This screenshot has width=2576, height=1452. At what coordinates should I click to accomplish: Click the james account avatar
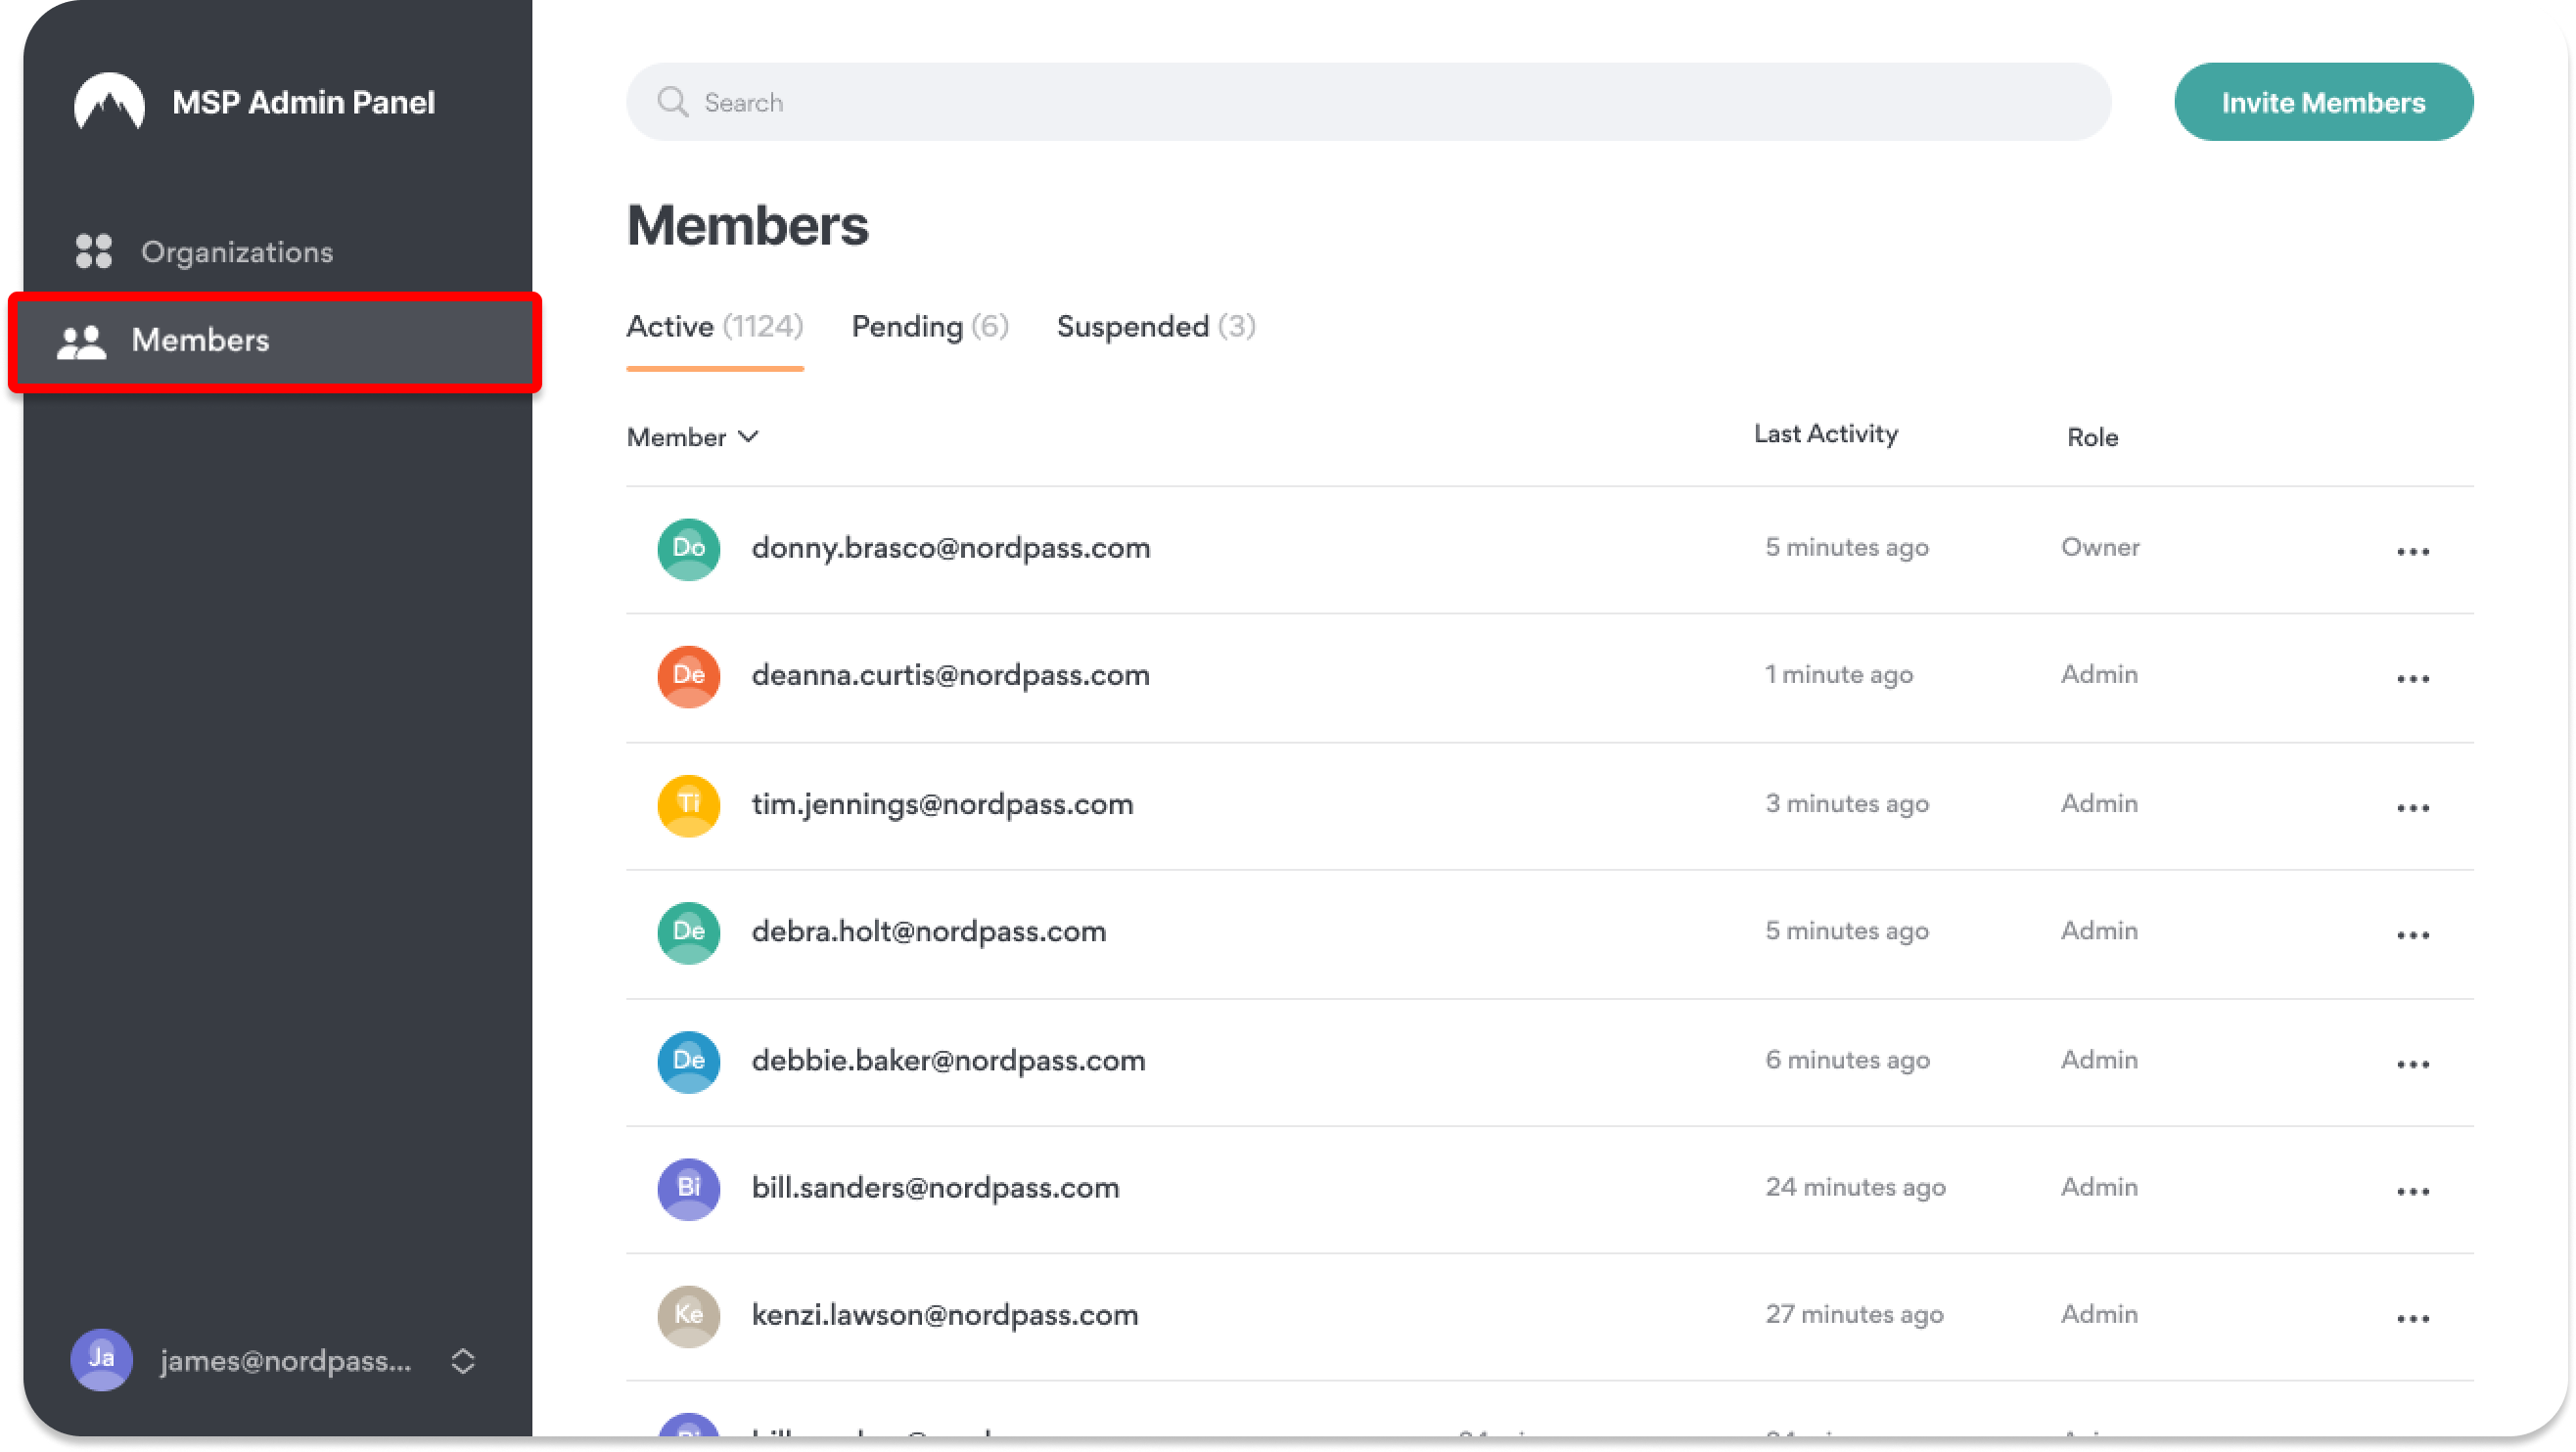[101, 1361]
